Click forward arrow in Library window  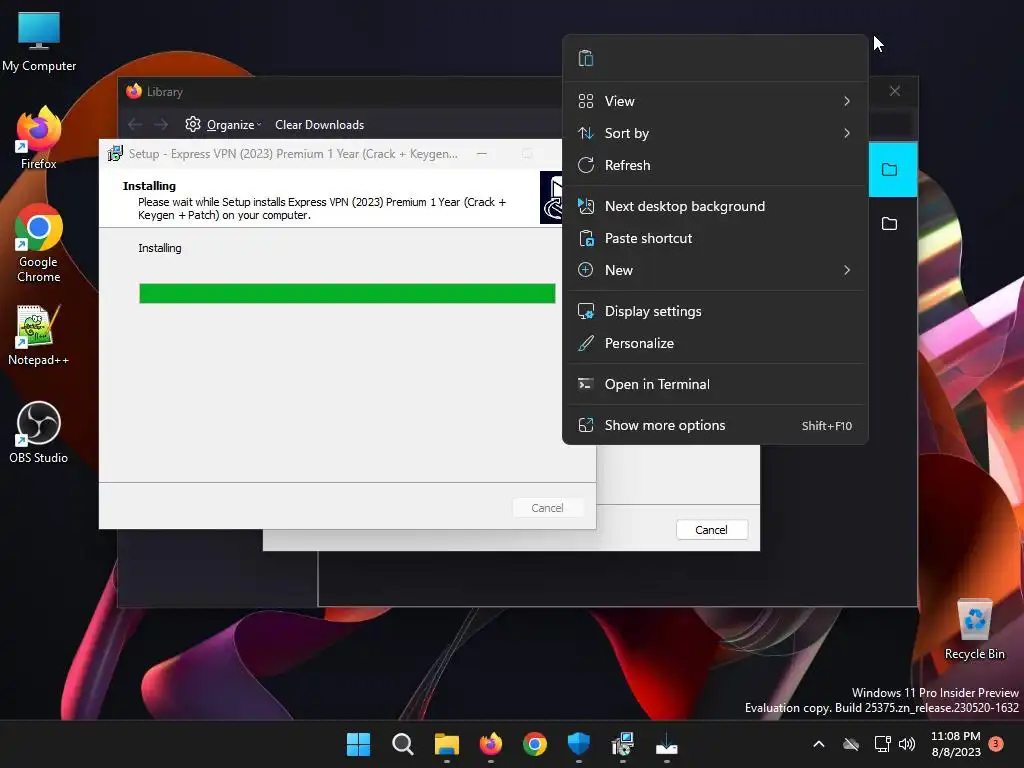(161, 124)
